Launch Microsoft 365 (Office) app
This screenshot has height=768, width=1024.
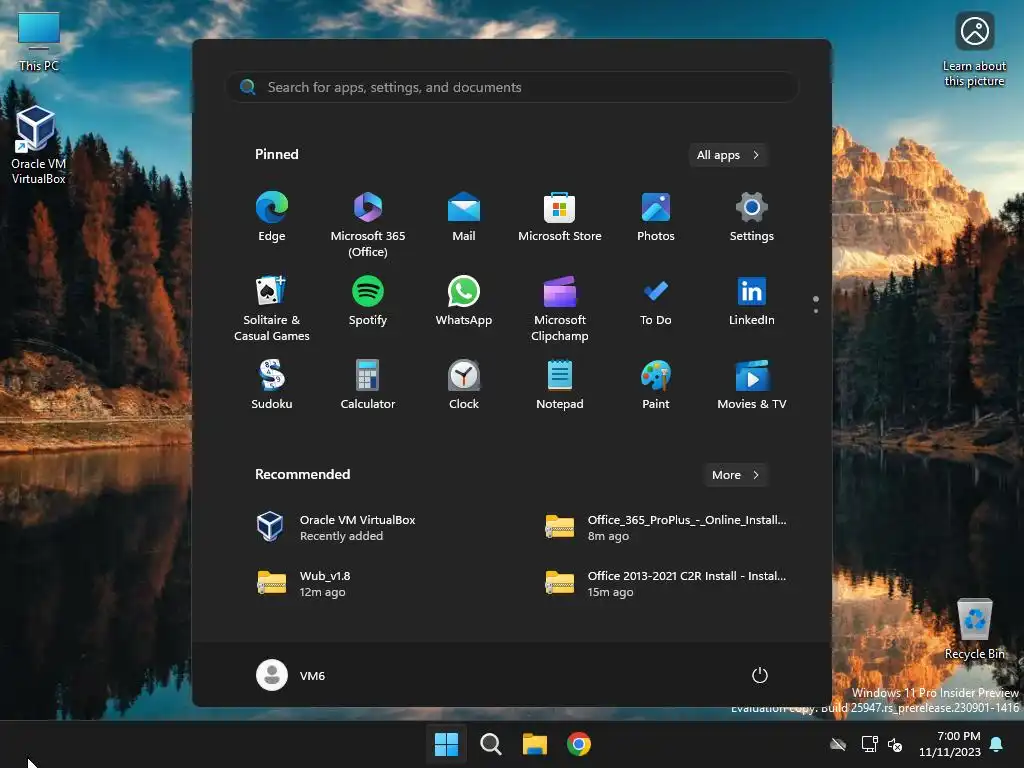point(368,225)
